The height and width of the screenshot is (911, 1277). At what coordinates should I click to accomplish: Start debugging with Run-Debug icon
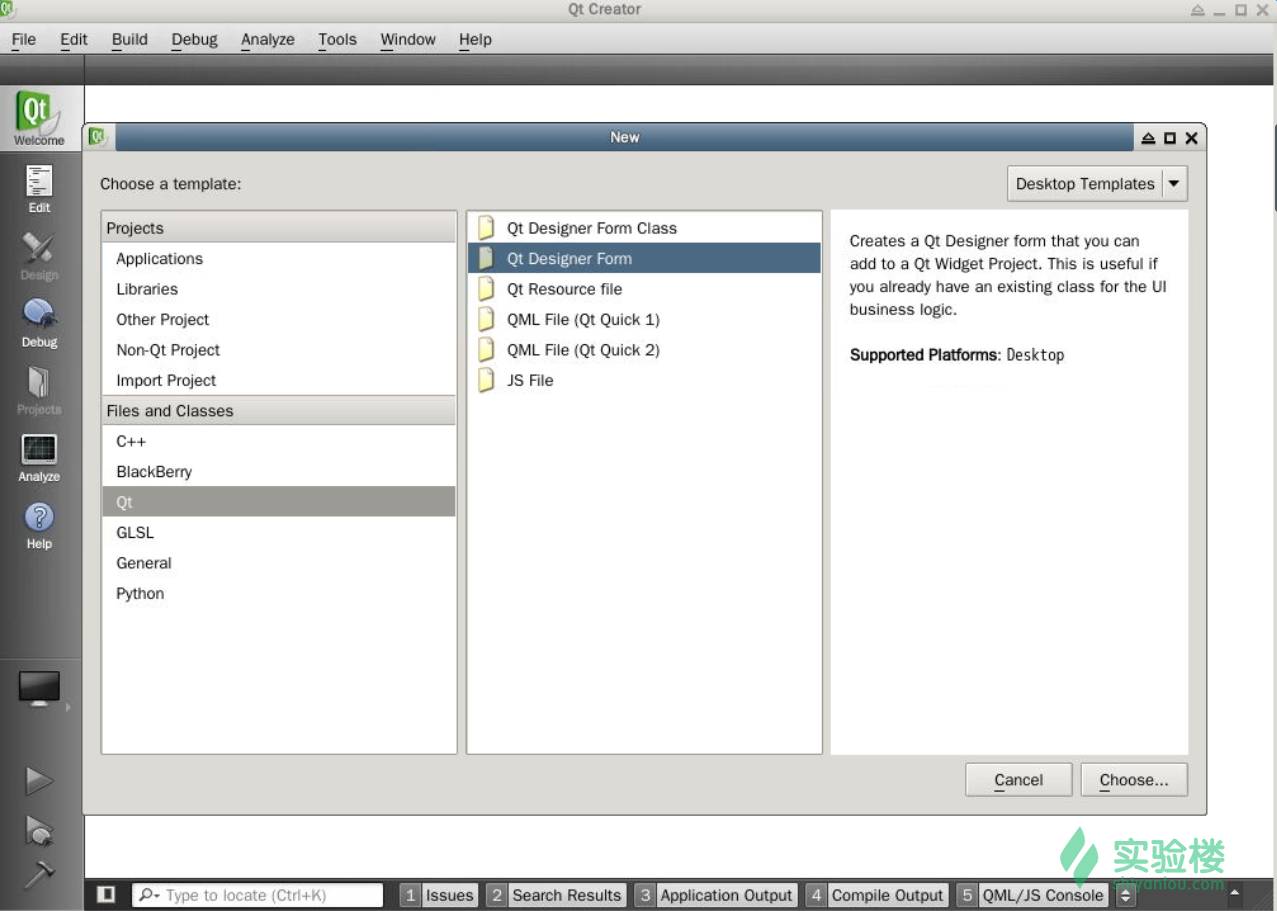tap(39, 829)
